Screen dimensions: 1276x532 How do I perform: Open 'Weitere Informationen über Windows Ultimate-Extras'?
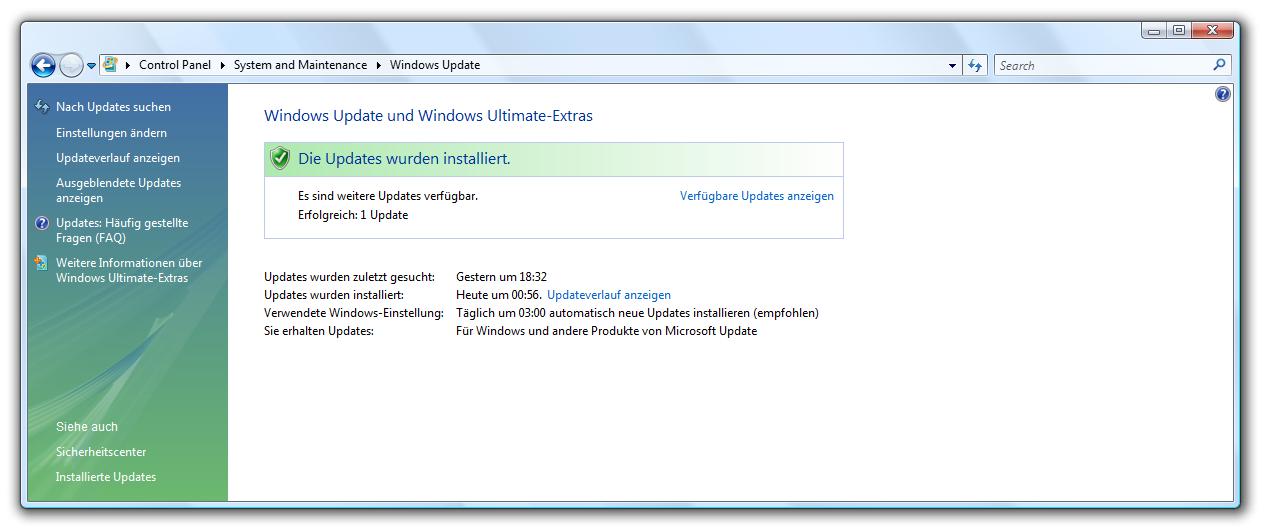point(128,270)
